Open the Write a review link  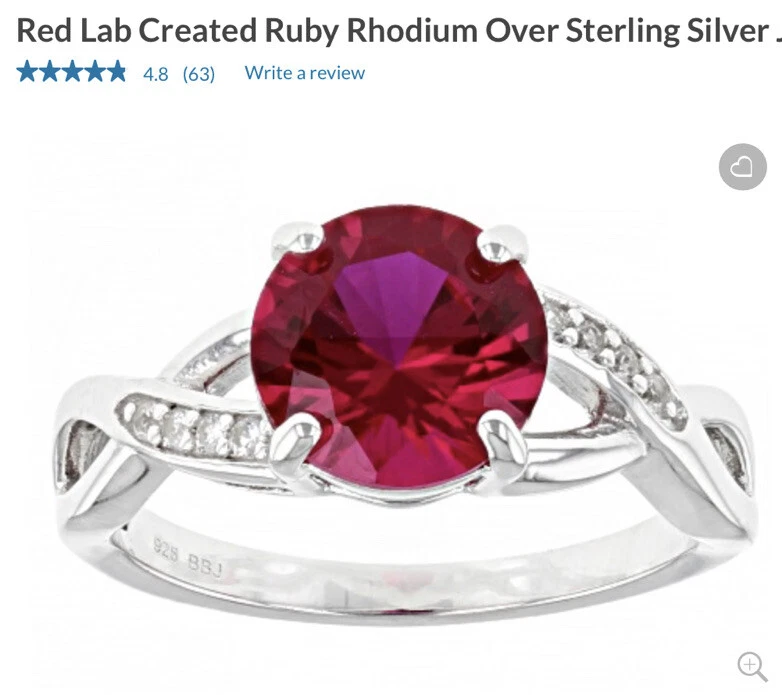(304, 73)
